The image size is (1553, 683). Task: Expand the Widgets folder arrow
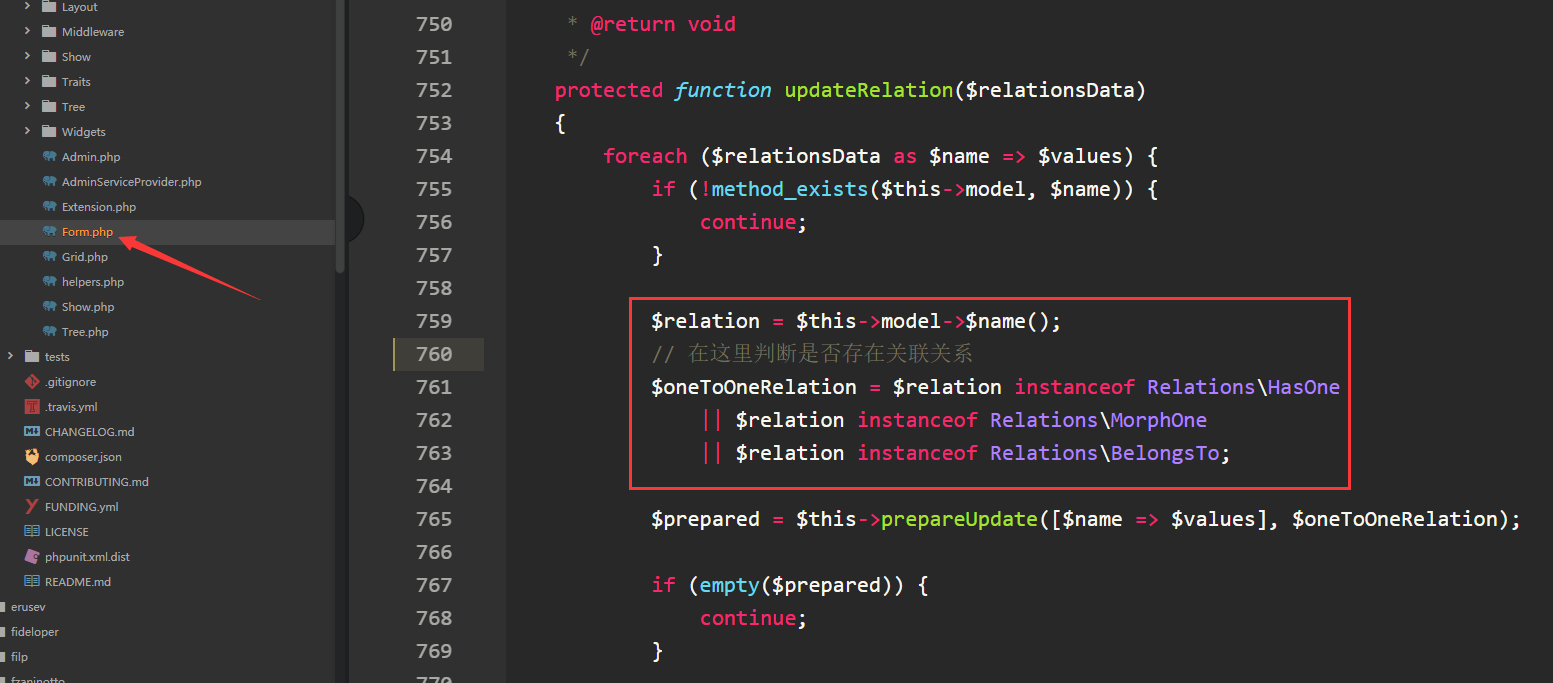27,132
